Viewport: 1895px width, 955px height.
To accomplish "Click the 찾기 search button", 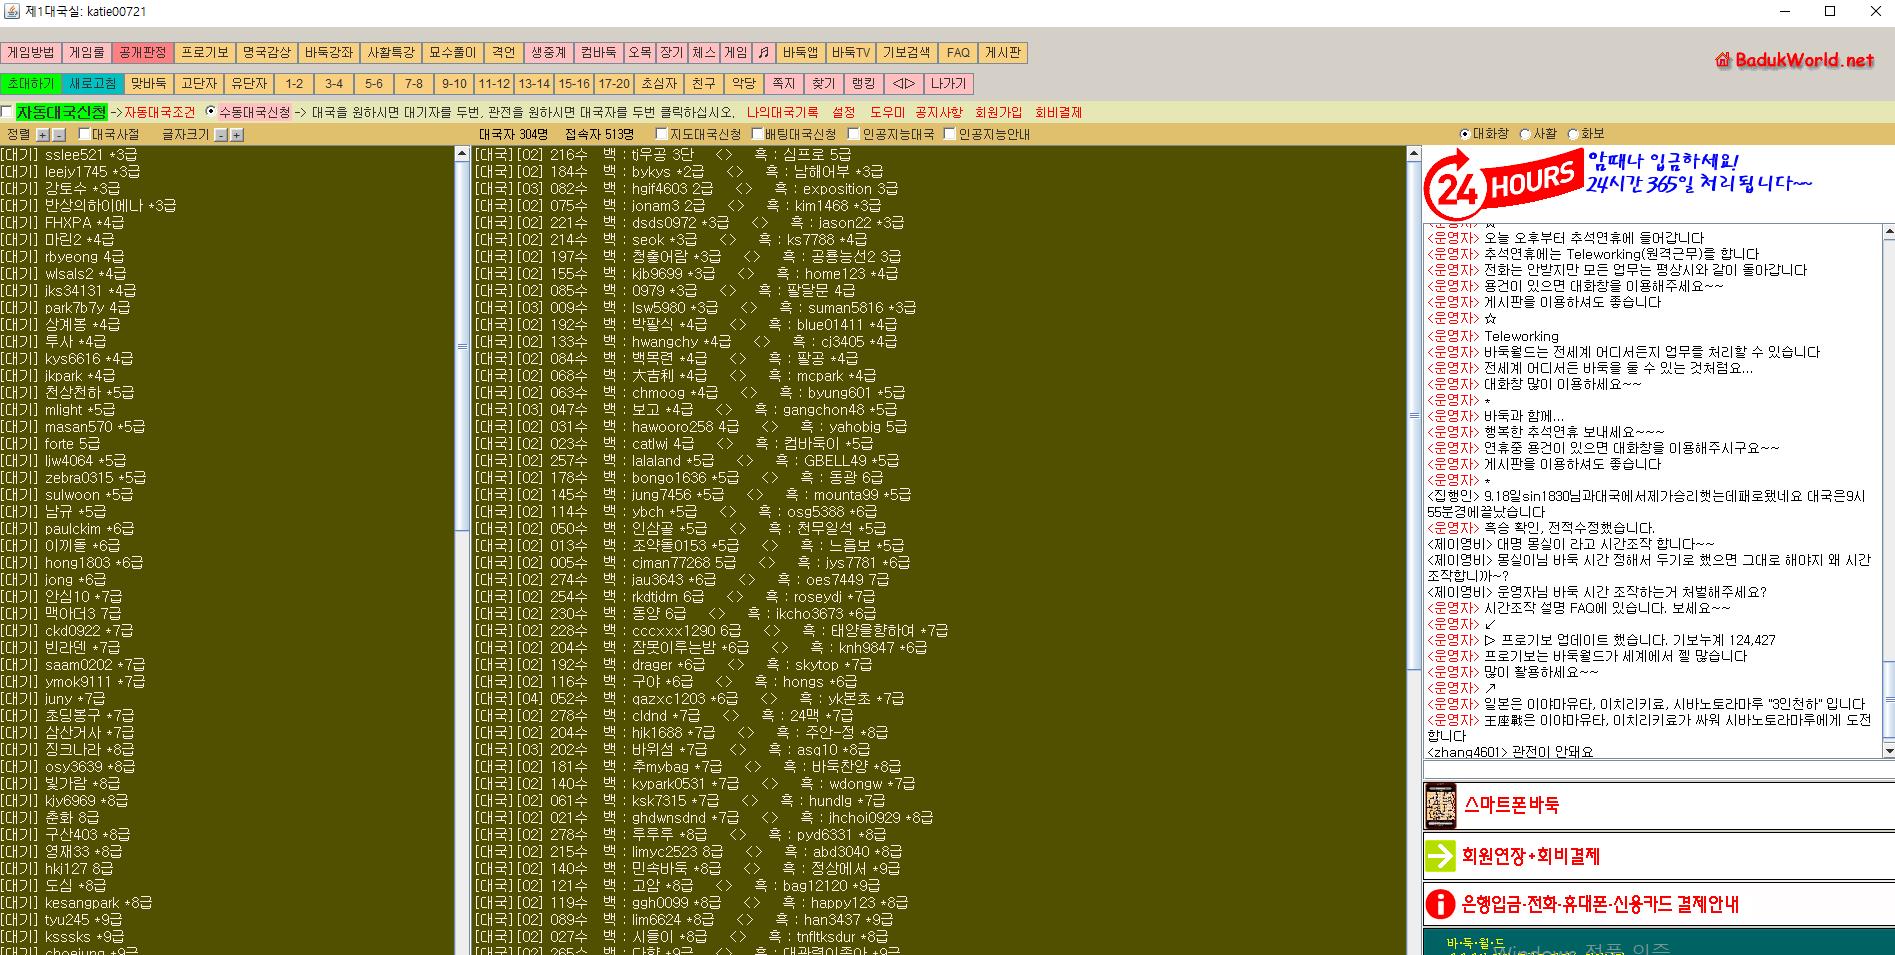I will pos(823,84).
